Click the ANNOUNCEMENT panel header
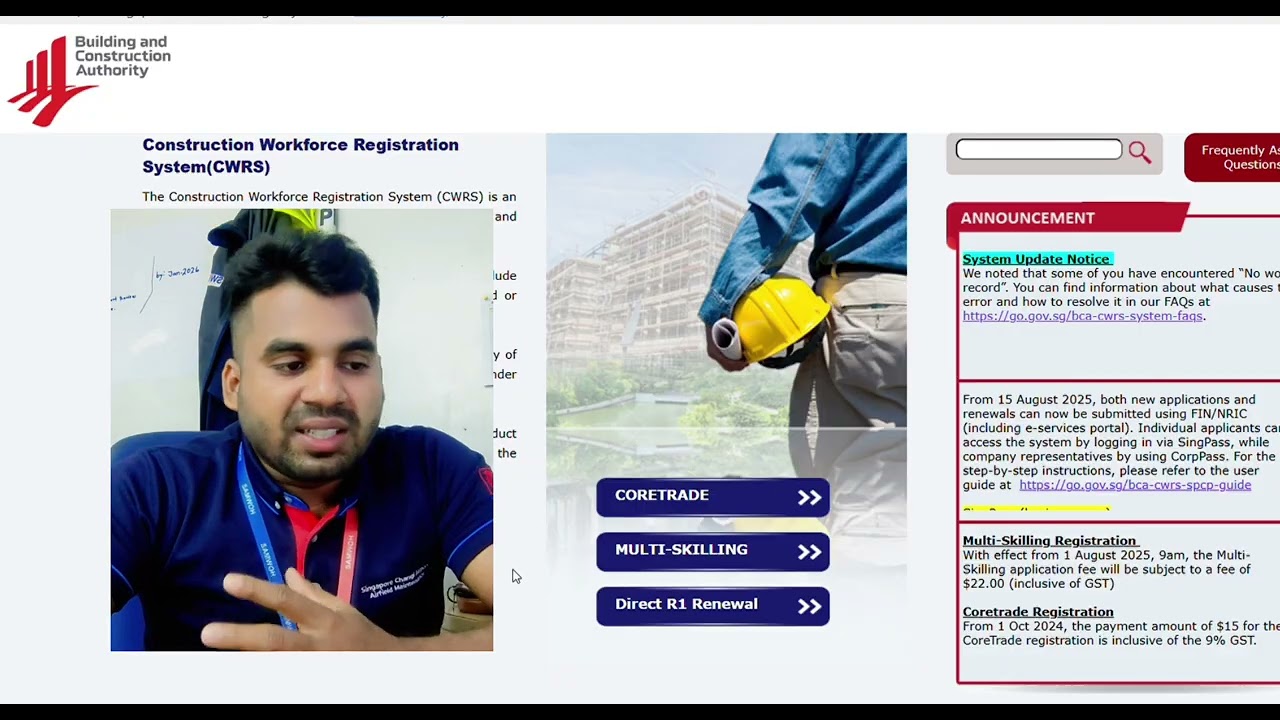This screenshot has width=1280, height=720. pyautogui.click(x=1066, y=218)
